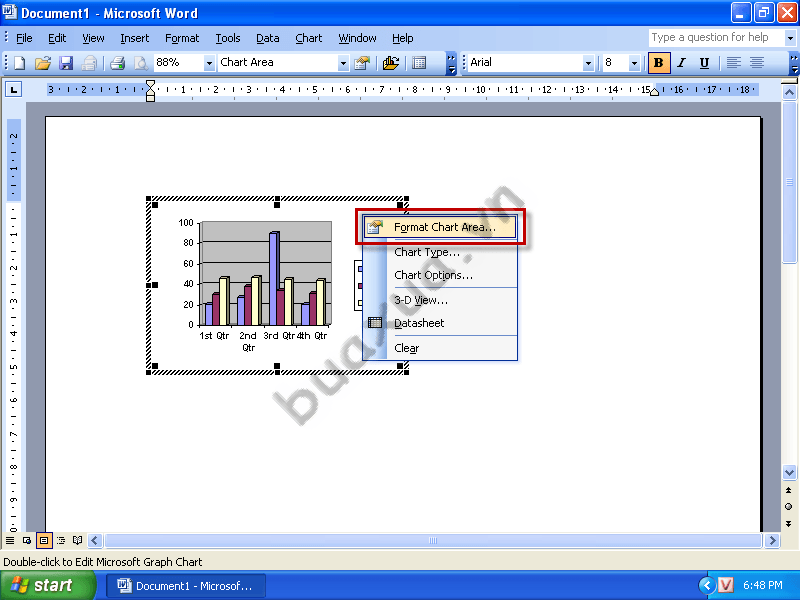Screen dimensions: 800x600
Task: Switch to Outline view button
Action: click(x=61, y=540)
